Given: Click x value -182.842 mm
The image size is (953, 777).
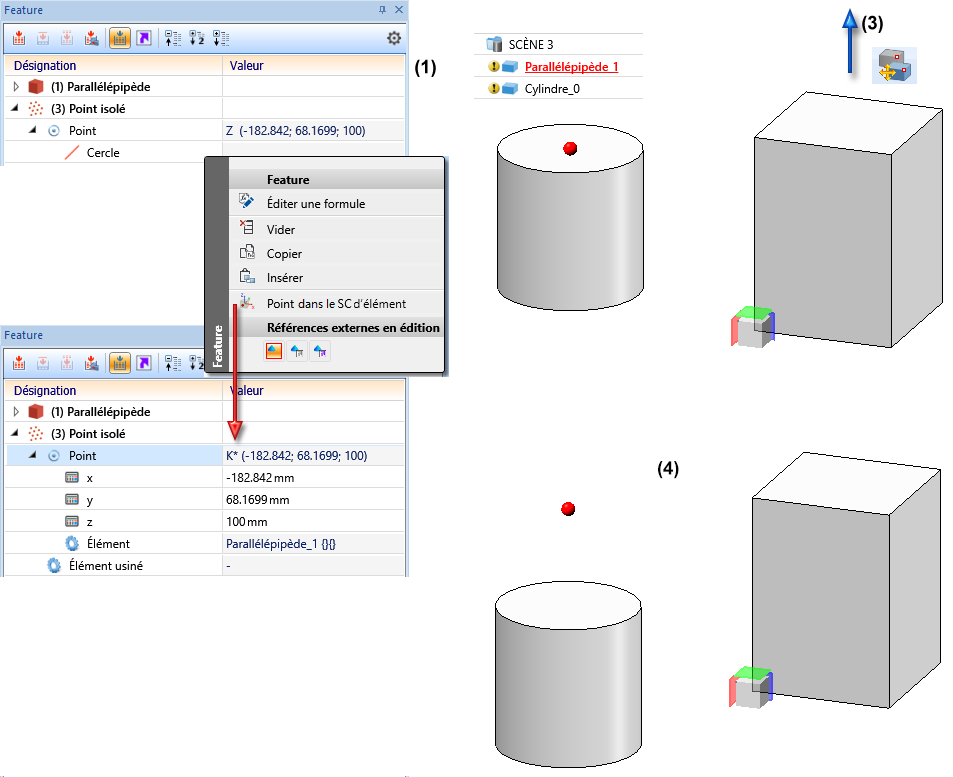Looking at the screenshot, I should pyautogui.click(x=260, y=478).
